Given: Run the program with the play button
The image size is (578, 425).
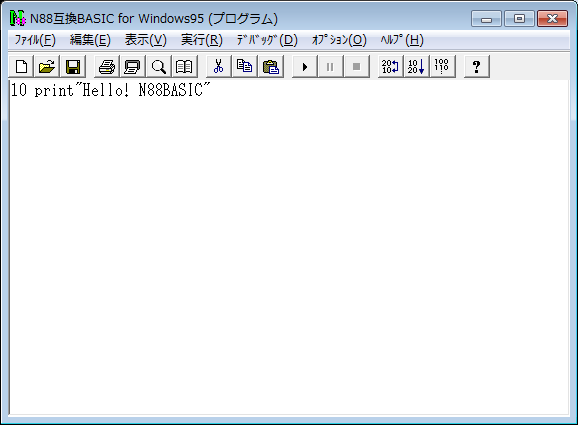Looking at the screenshot, I should [304, 67].
